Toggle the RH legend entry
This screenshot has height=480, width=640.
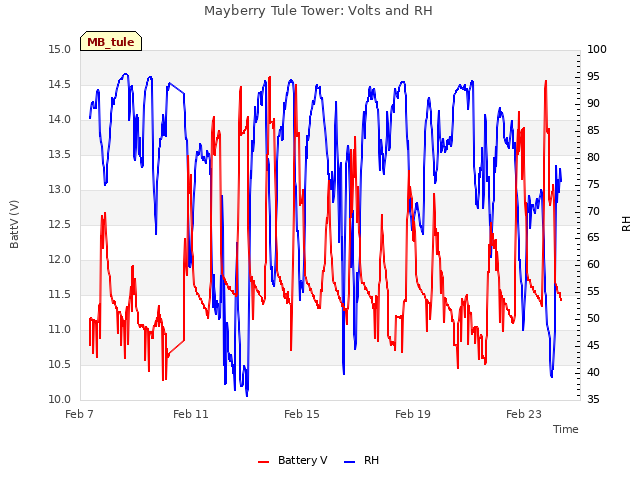[361, 460]
